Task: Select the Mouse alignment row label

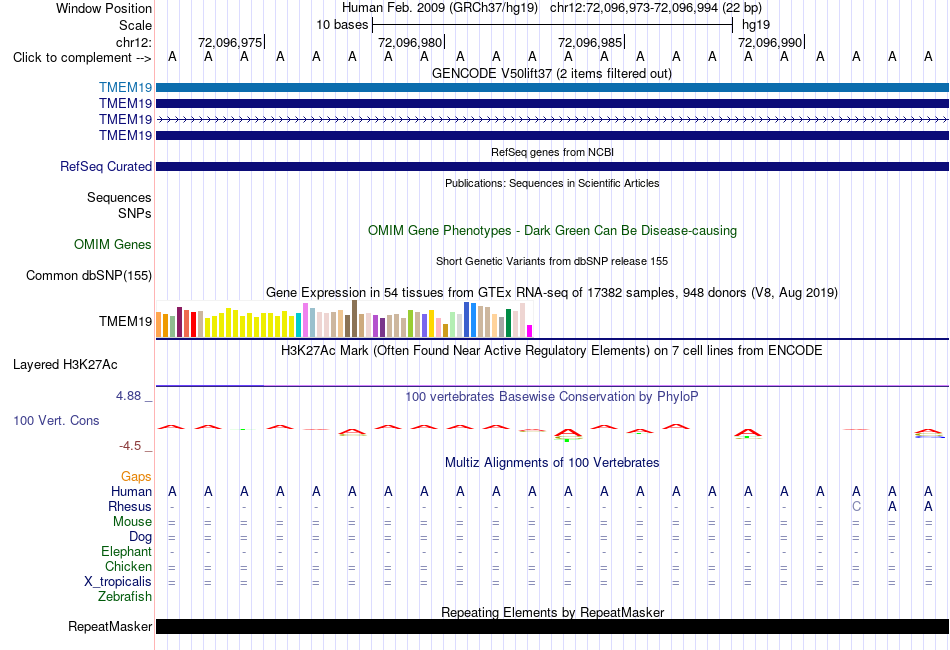Action: click(x=132, y=522)
